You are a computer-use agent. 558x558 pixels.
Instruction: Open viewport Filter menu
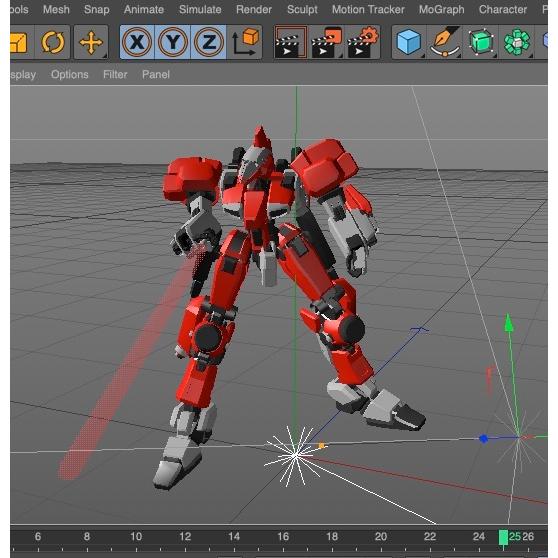115,74
